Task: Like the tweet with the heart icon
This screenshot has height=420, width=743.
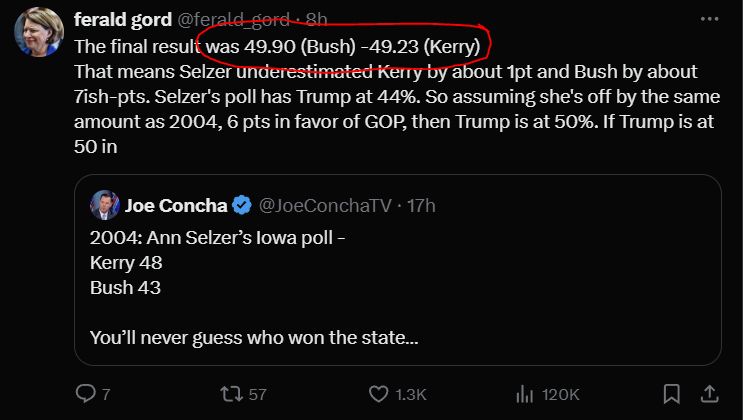Action: [378, 394]
